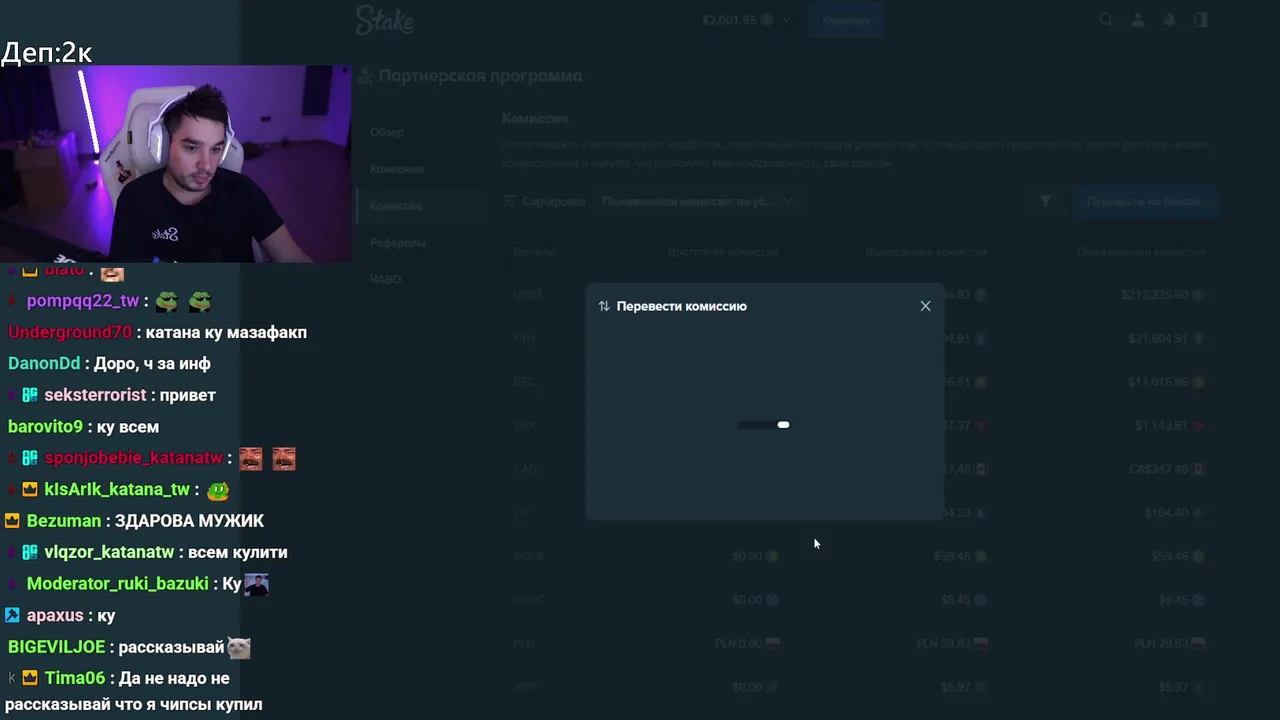Click chat username barovito9
The width and height of the screenshot is (1280, 720).
[45, 427]
